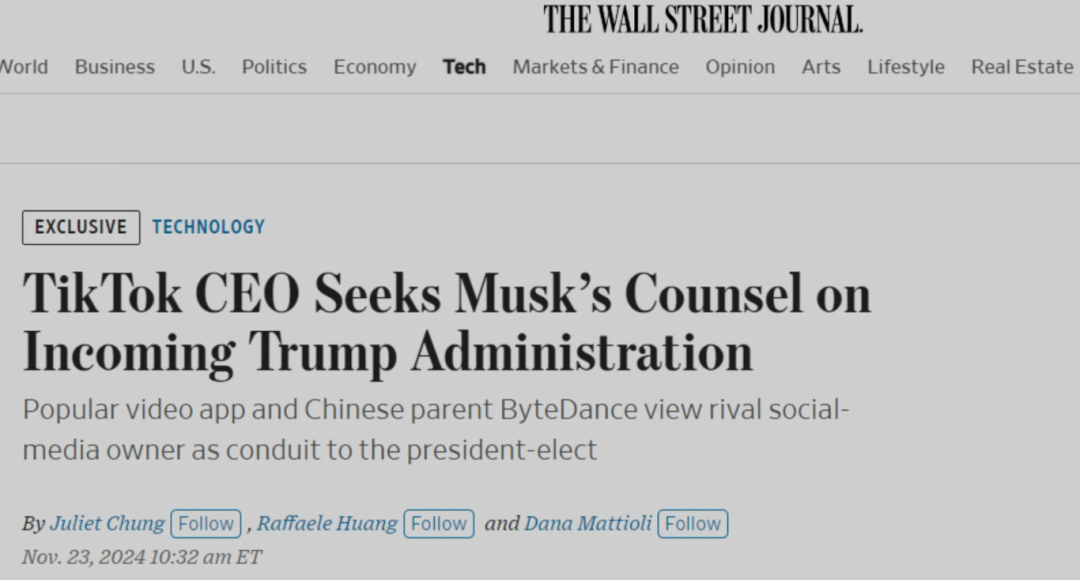The height and width of the screenshot is (580, 1080).
Task: Open the Politics section
Action: pos(274,67)
